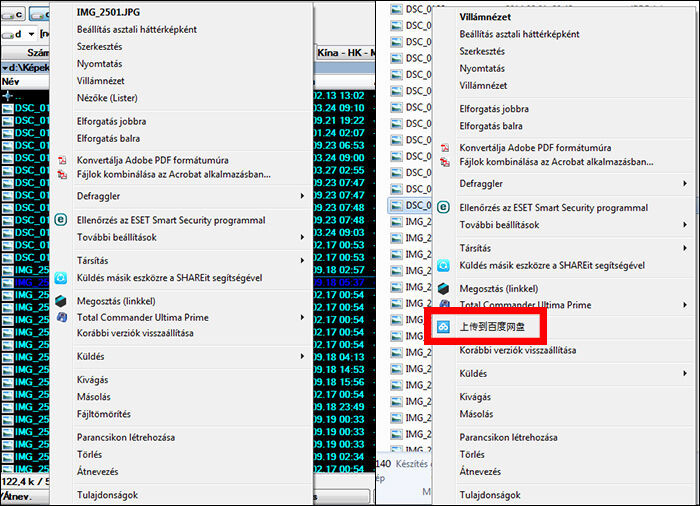Screen dimensions: 700x506
Task: Open the d drive dropdown in Total Commander
Action: (x=31, y=34)
